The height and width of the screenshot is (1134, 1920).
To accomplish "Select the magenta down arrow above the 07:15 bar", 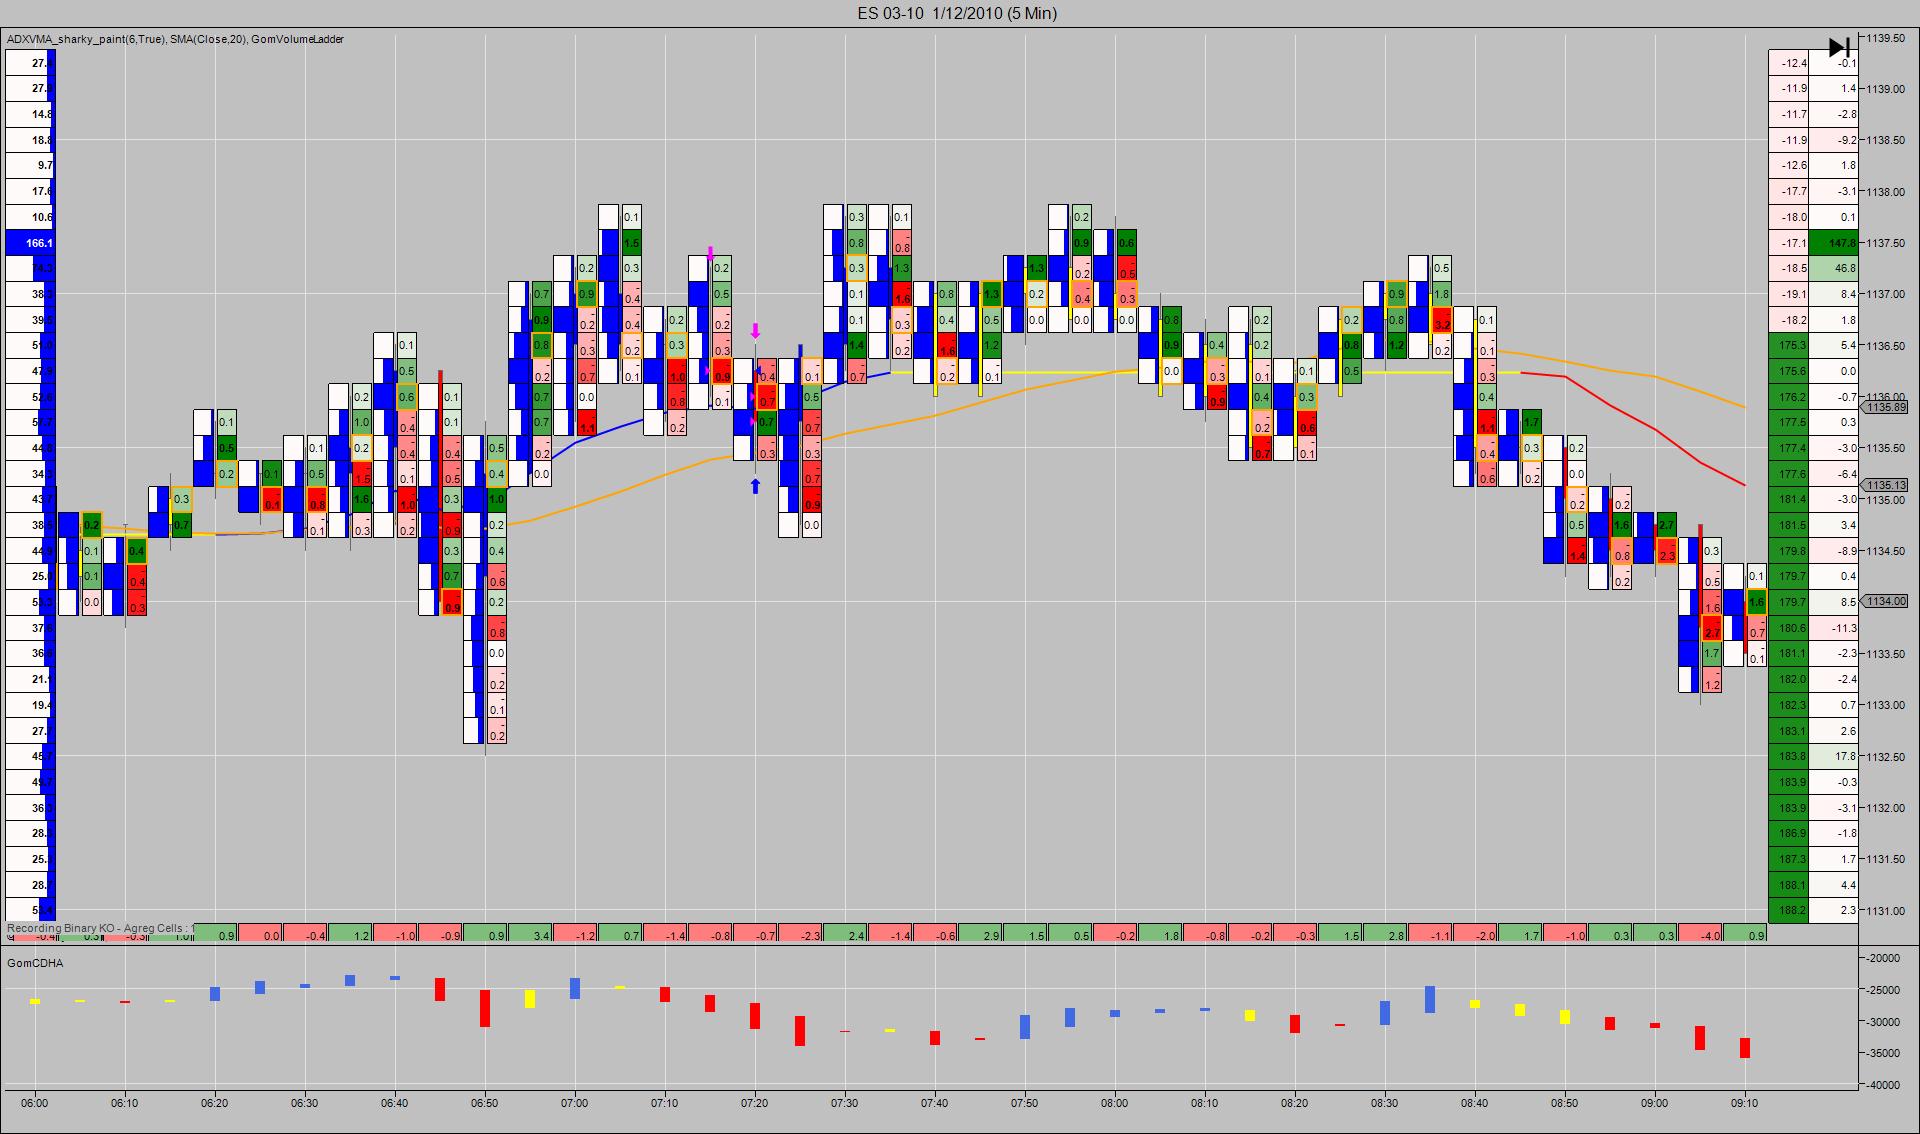I will point(710,253).
